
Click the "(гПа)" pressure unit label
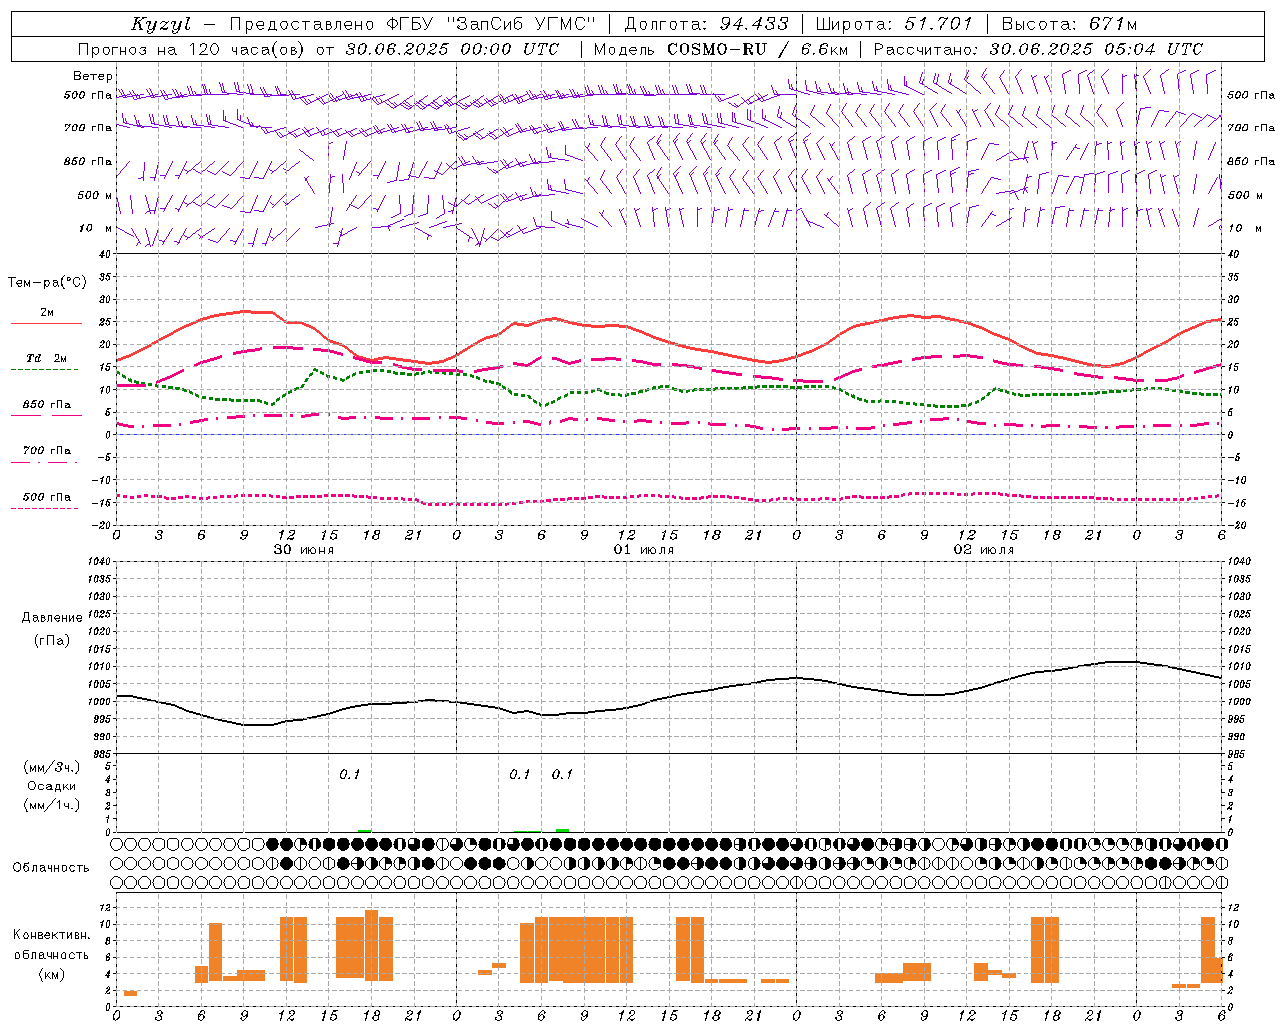(x=52, y=640)
